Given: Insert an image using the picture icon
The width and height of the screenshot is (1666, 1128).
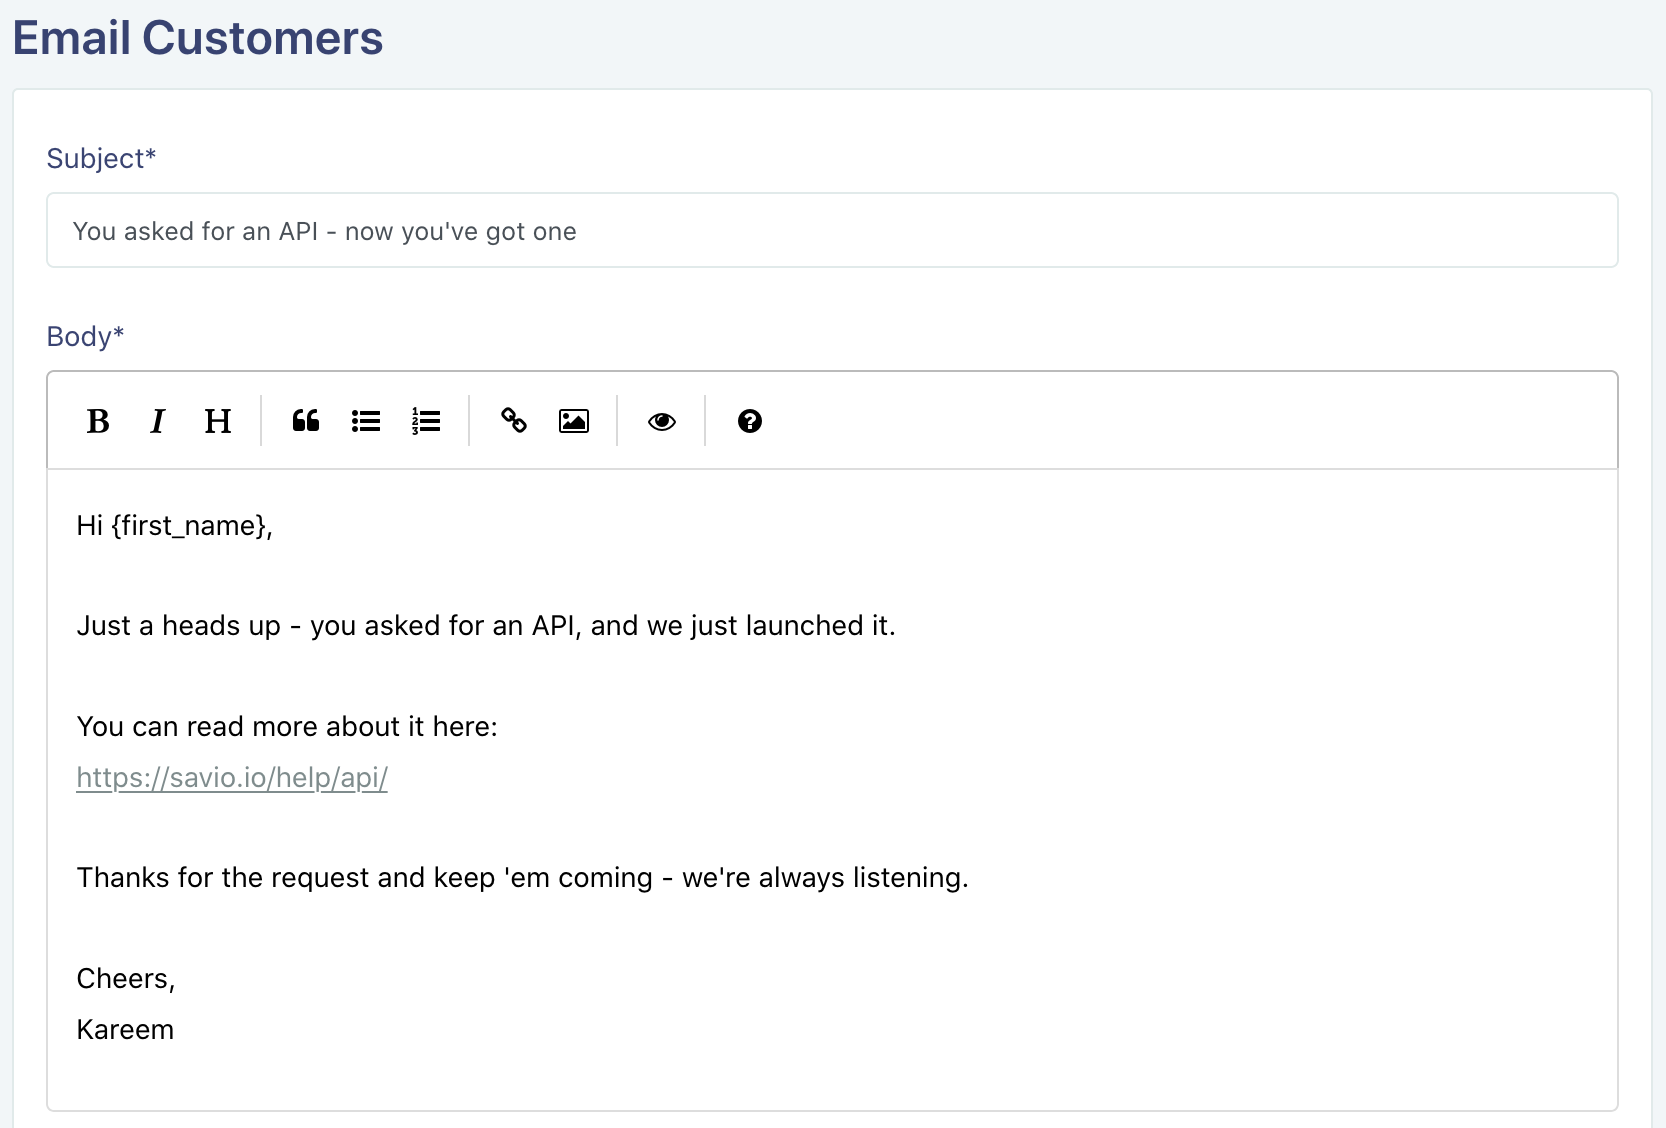Looking at the screenshot, I should tap(574, 421).
